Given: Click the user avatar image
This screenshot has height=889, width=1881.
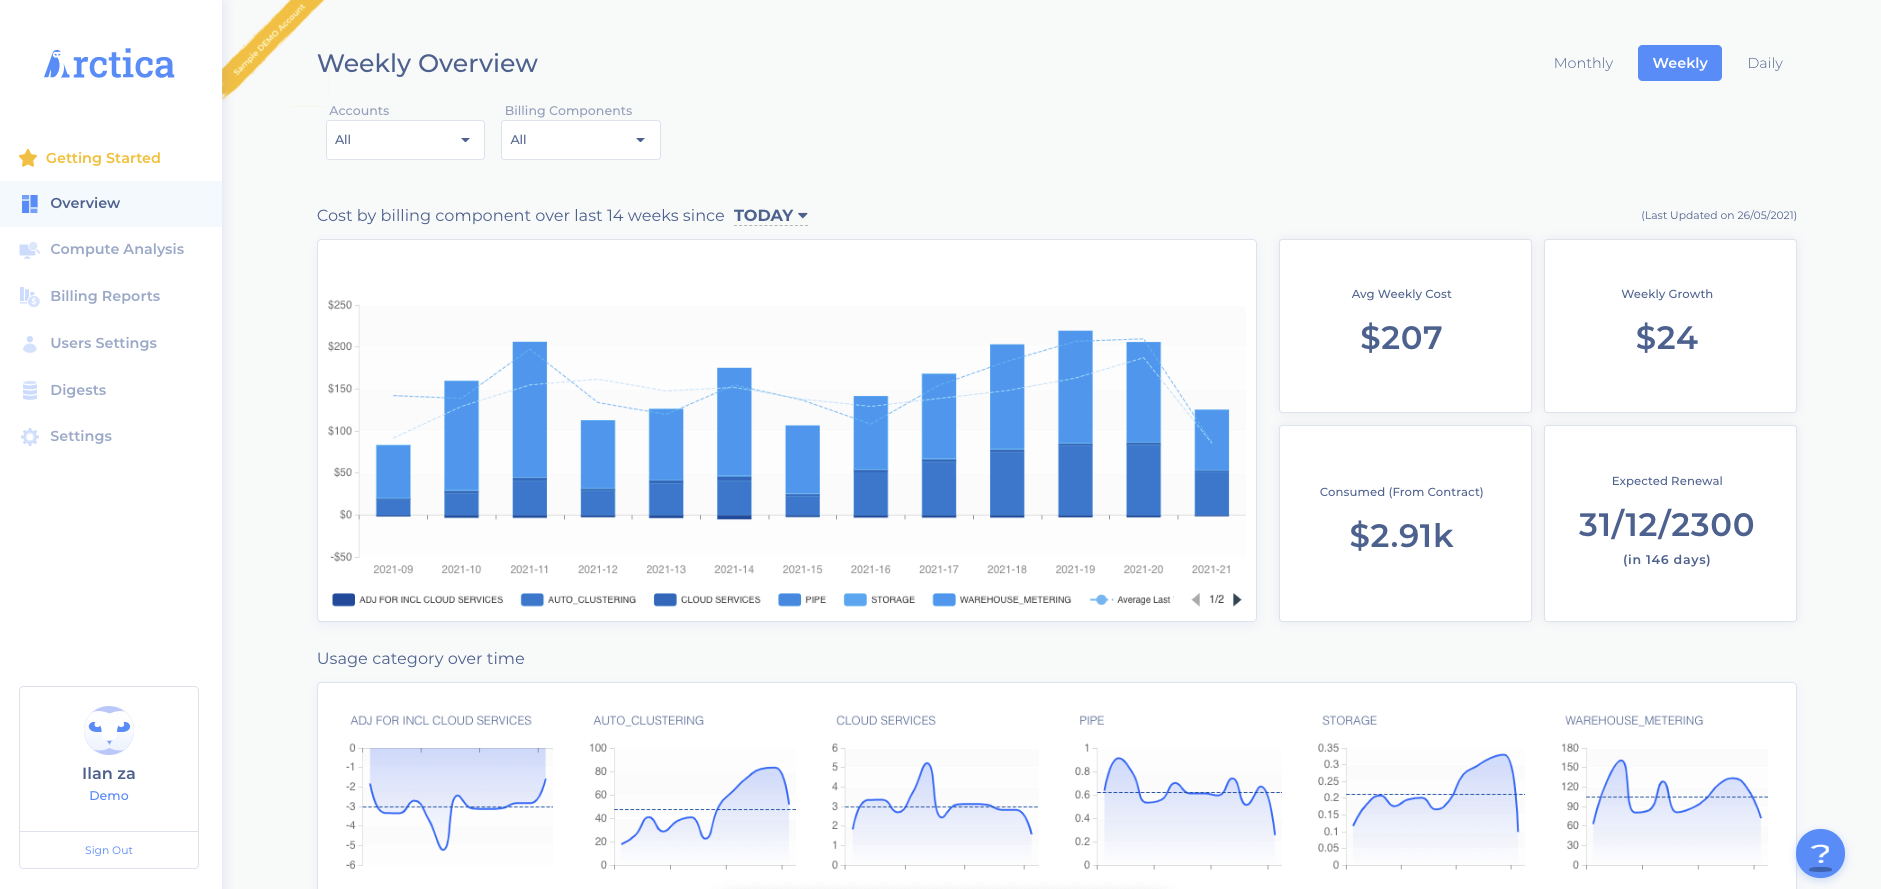Looking at the screenshot, I should point(109,730).
